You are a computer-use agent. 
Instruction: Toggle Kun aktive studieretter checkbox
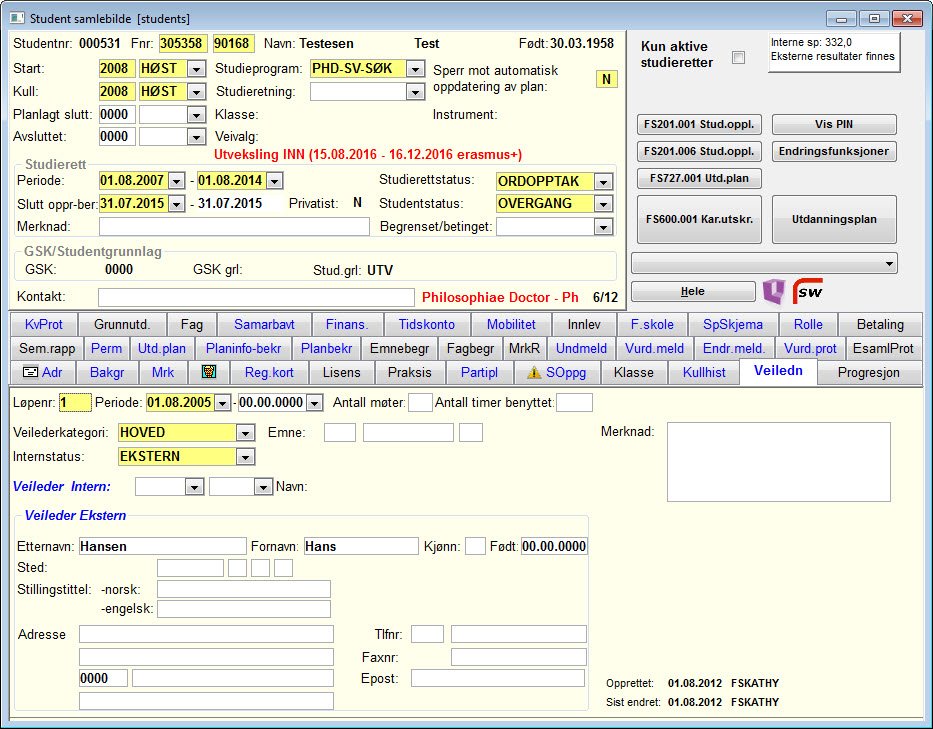pyautogui.click(x=738, y=58)
